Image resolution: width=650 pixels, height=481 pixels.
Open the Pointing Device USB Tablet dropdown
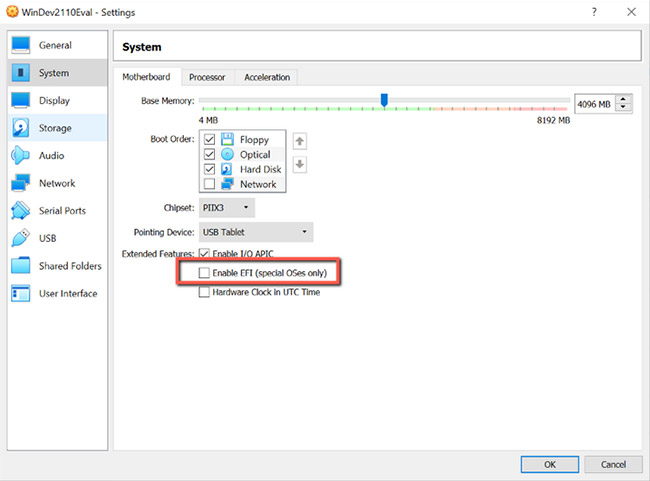[256, 232]
